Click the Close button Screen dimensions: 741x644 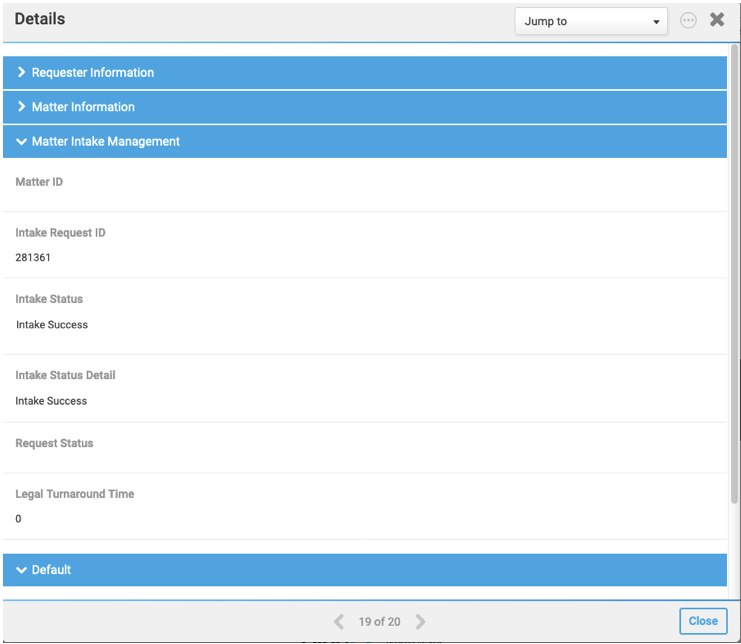(x=703, y=621)
